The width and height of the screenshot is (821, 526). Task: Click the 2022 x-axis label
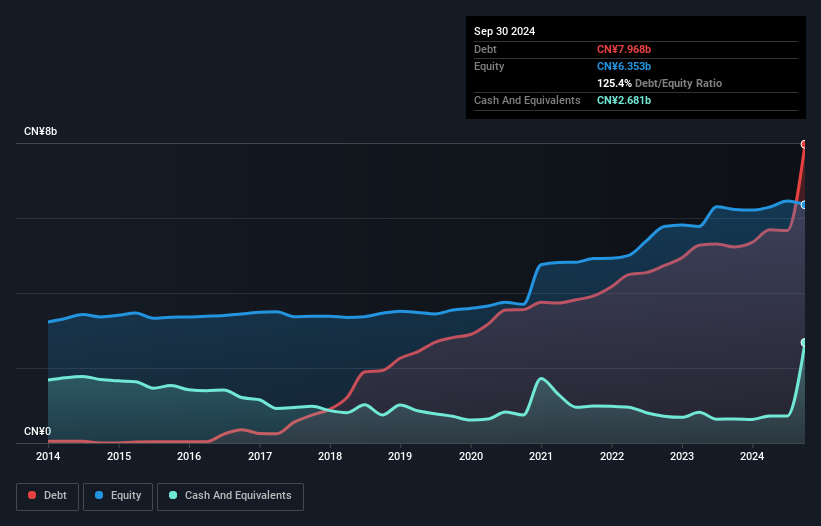[x=612, y=456]
